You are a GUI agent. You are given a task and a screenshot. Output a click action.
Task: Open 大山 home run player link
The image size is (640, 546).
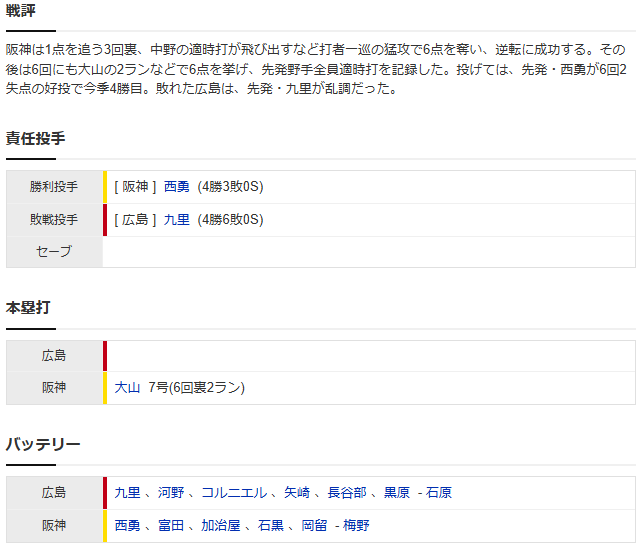point(127,387)
